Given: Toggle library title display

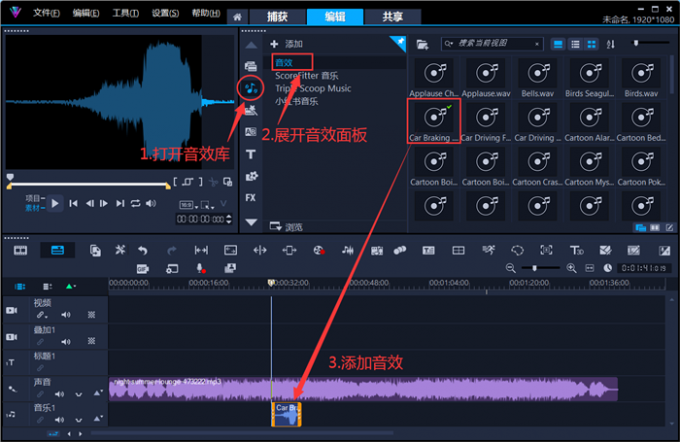Looking at the screenshot, I should [x=558, y=44].
